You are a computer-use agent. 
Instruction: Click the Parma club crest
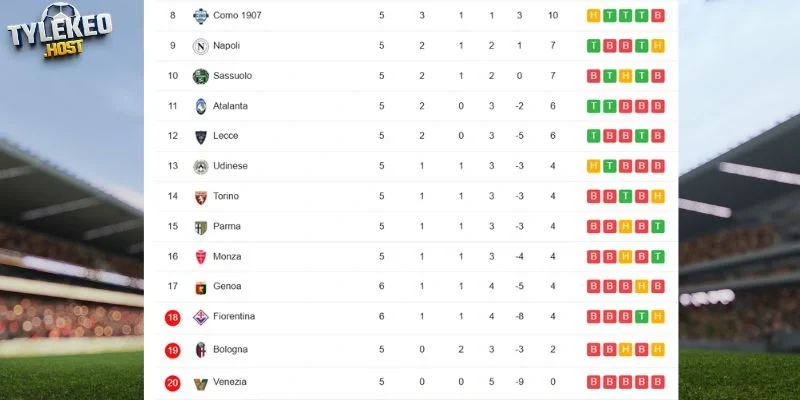click(x=201, y=227)
